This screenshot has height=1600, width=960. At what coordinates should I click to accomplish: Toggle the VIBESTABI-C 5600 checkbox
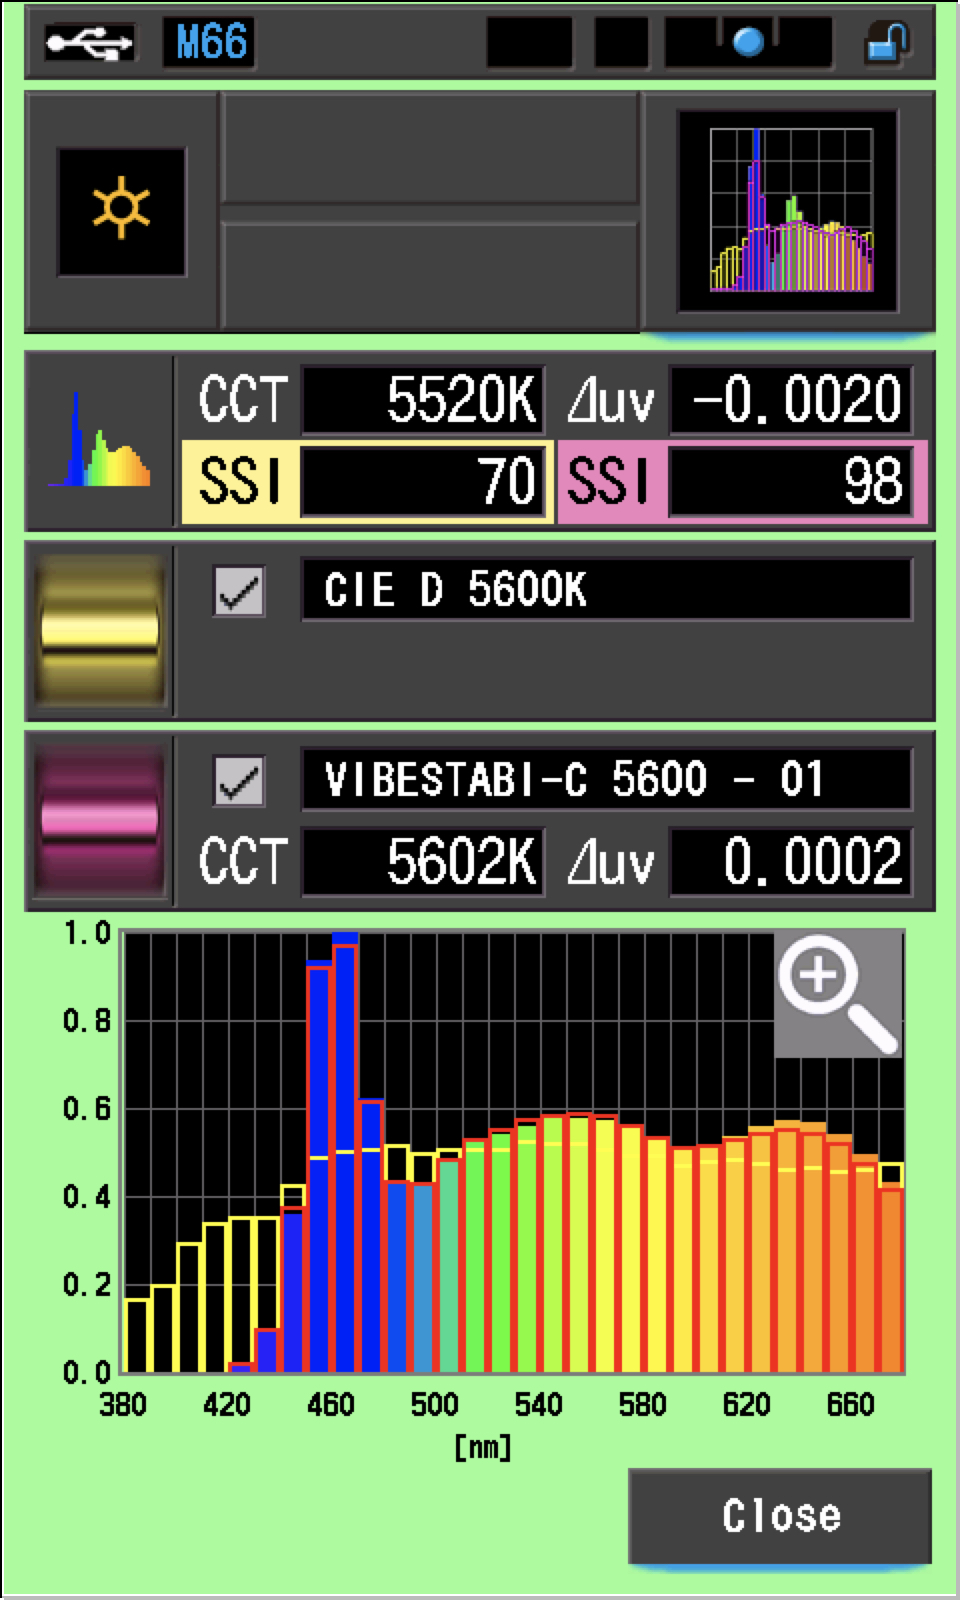point(239,780)
